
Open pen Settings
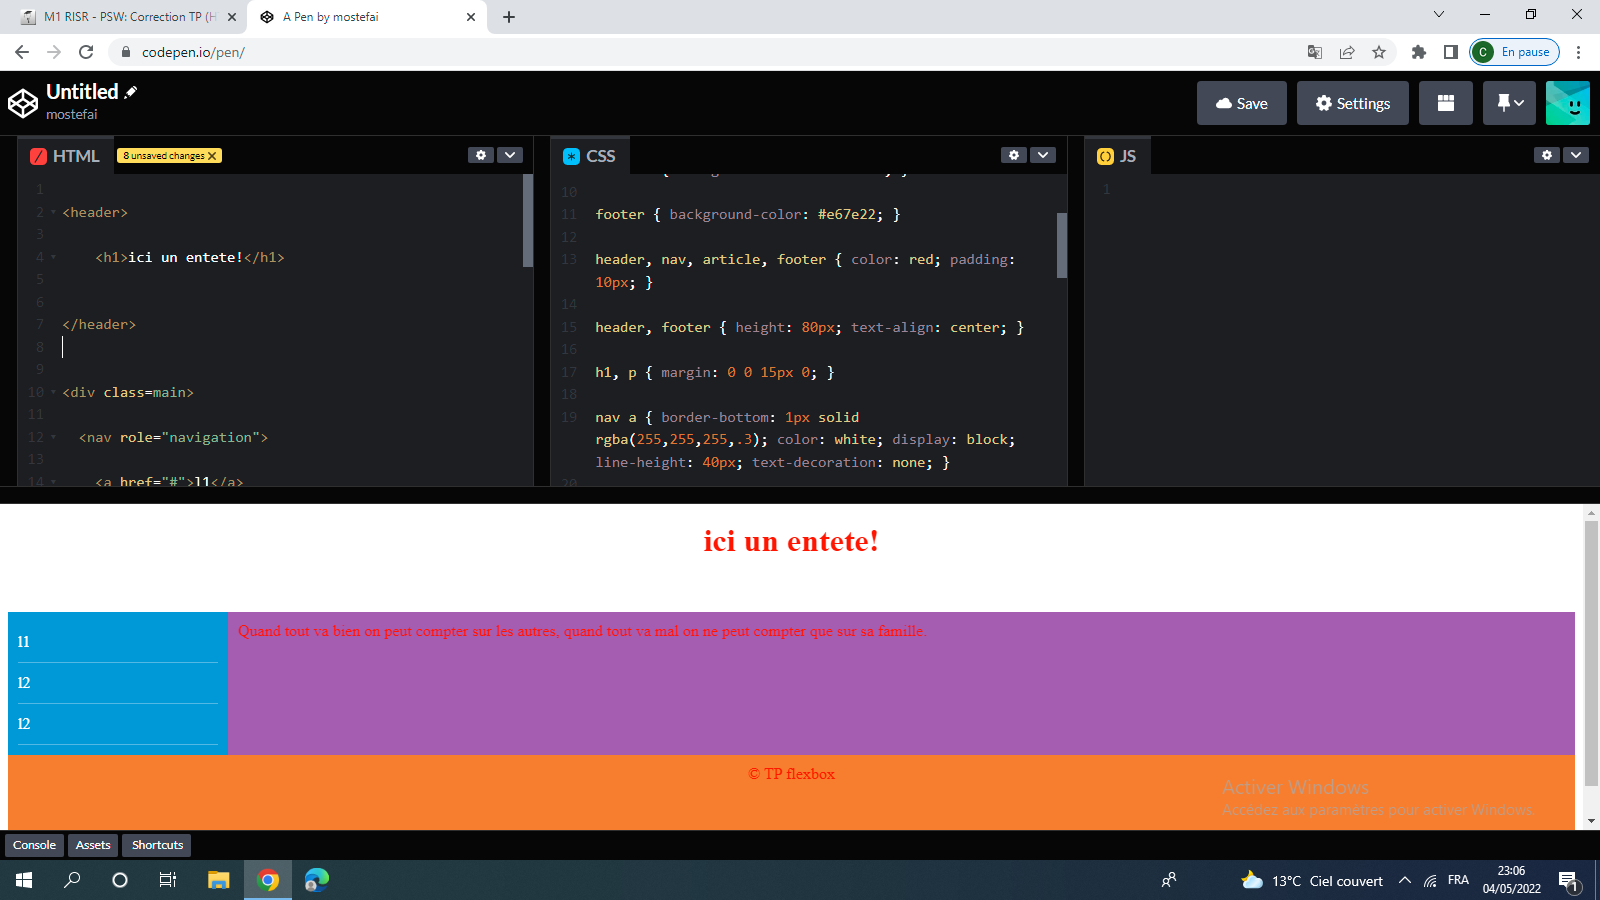pyautogui.click(x=1352, y=103)
